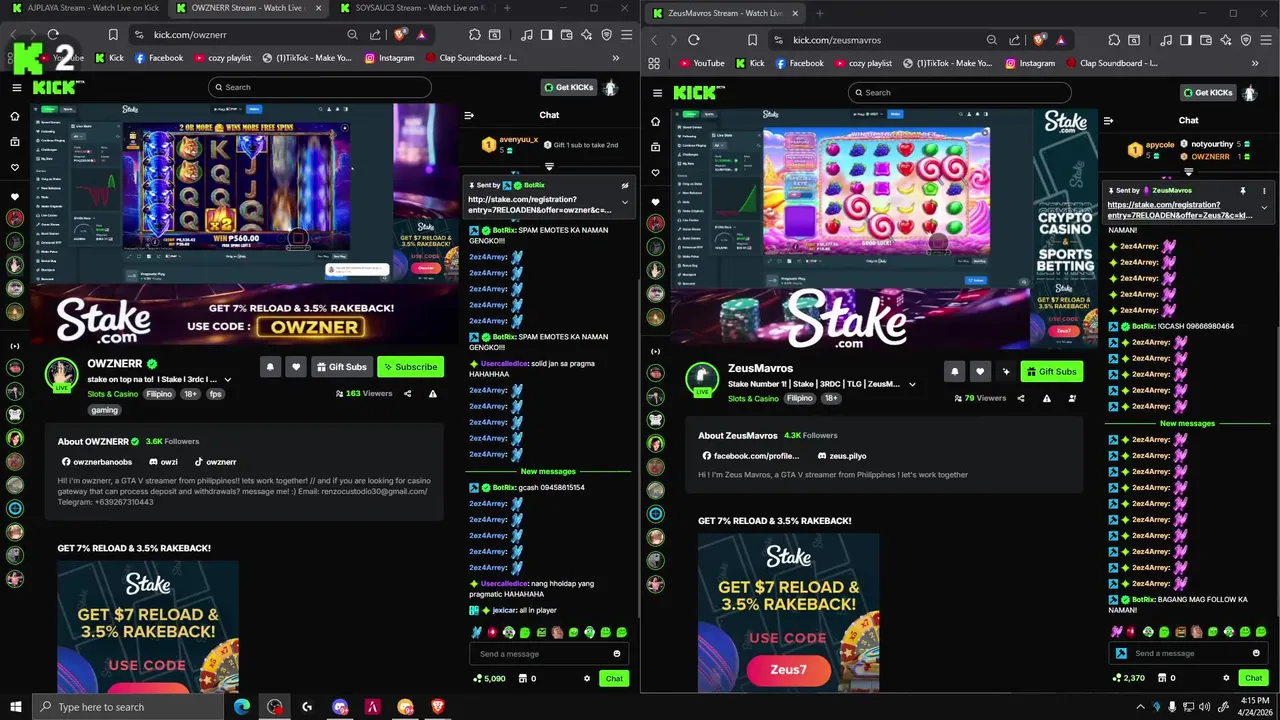Screen dimensions: 1280x720
Task: Click Gift Subs on the OWZNERR channel
Action: [341, 367]
